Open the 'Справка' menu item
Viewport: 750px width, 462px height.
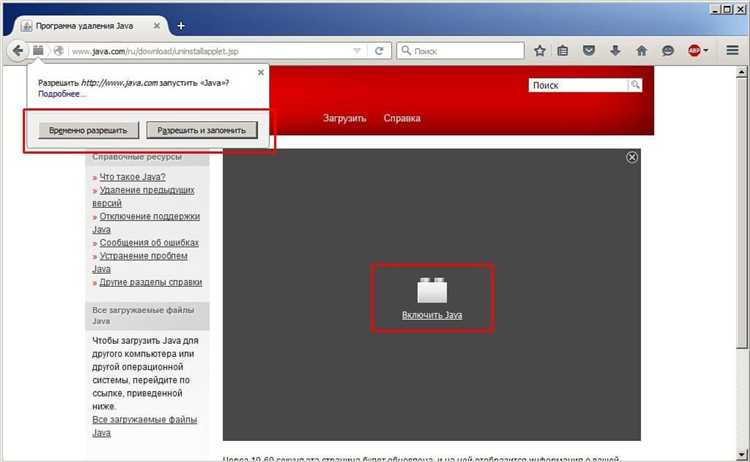tap(402, 118)
